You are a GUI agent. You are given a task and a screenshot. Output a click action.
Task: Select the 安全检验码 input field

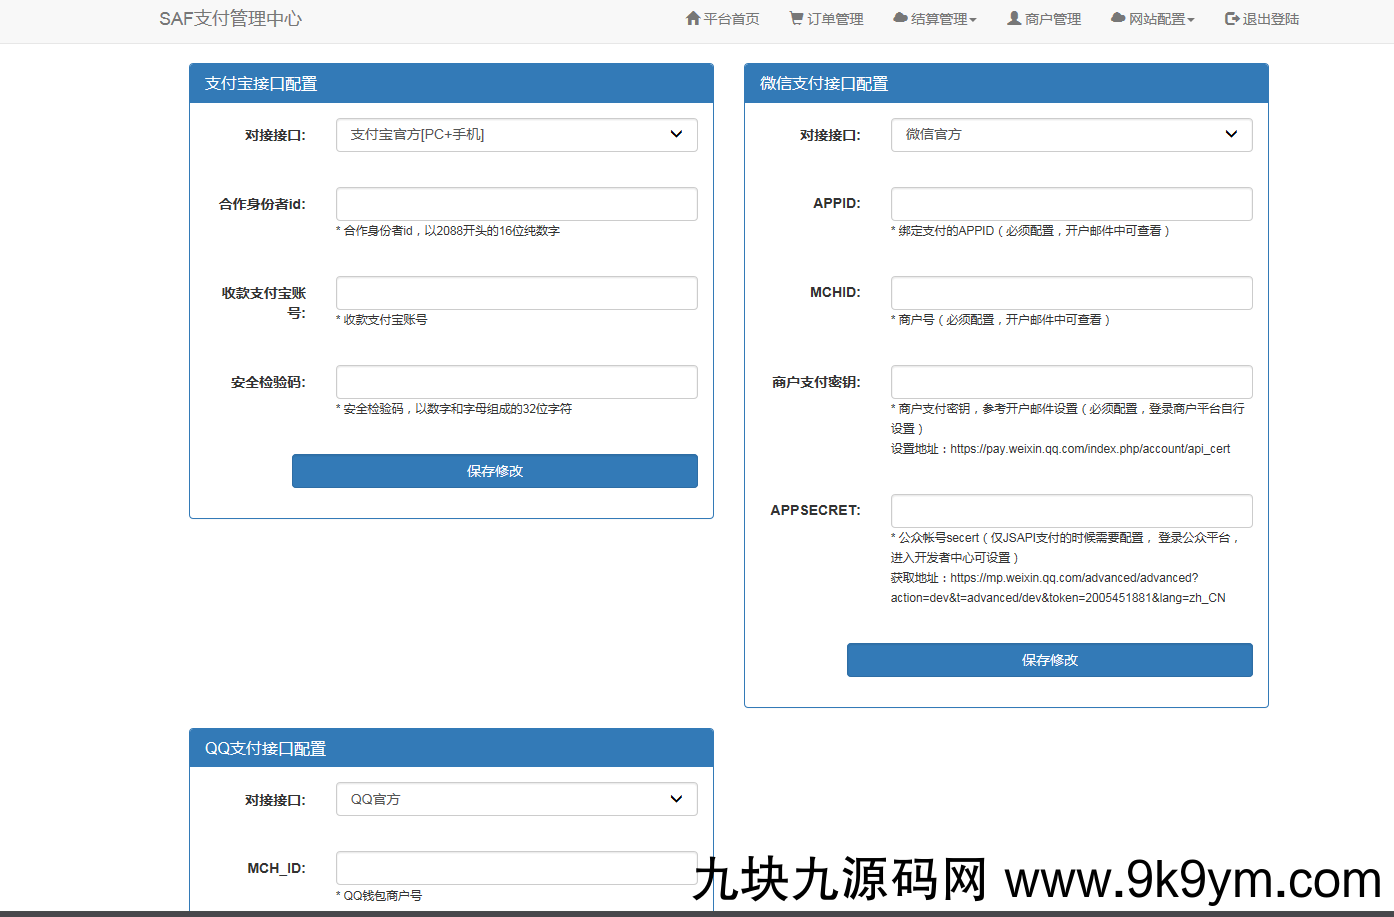click(x=516, y=382)
